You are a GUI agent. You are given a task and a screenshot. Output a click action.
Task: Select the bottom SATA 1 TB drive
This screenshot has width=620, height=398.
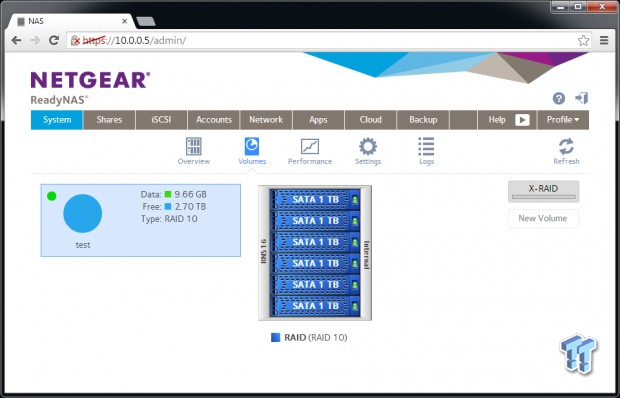315,306
